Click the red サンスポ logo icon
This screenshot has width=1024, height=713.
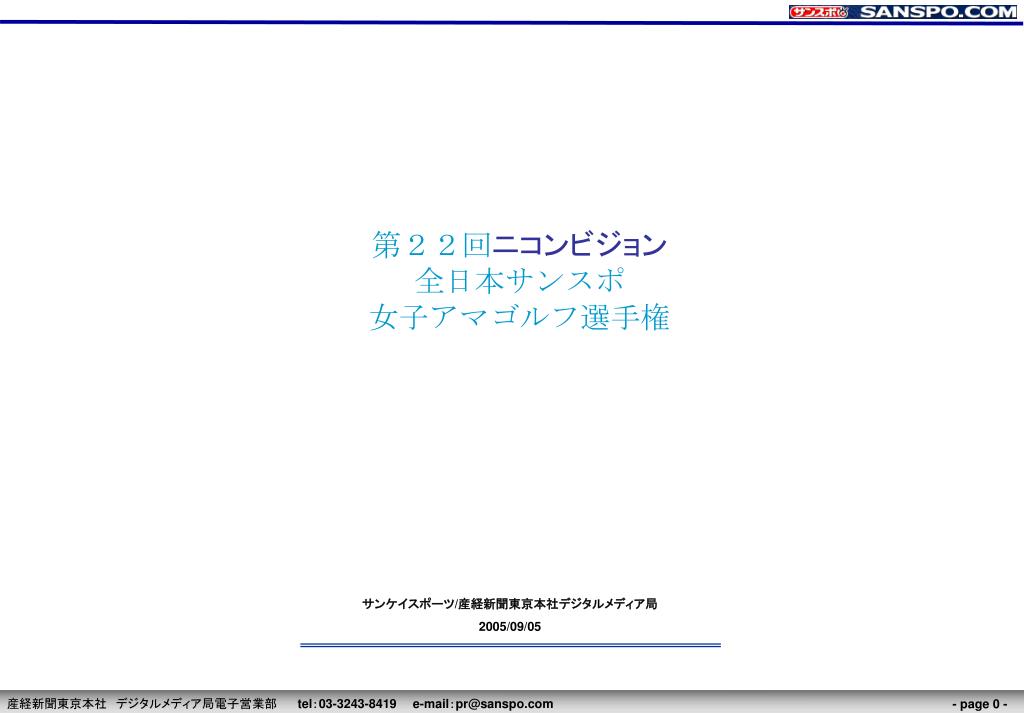(x=818, y=12)
